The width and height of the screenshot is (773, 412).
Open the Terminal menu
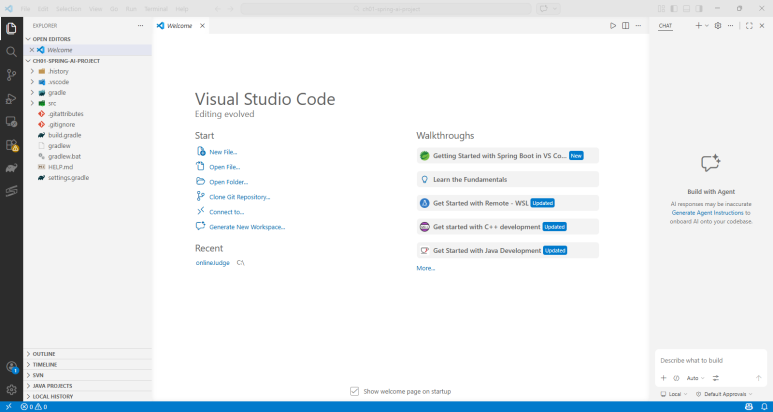[x=158, y=8]
